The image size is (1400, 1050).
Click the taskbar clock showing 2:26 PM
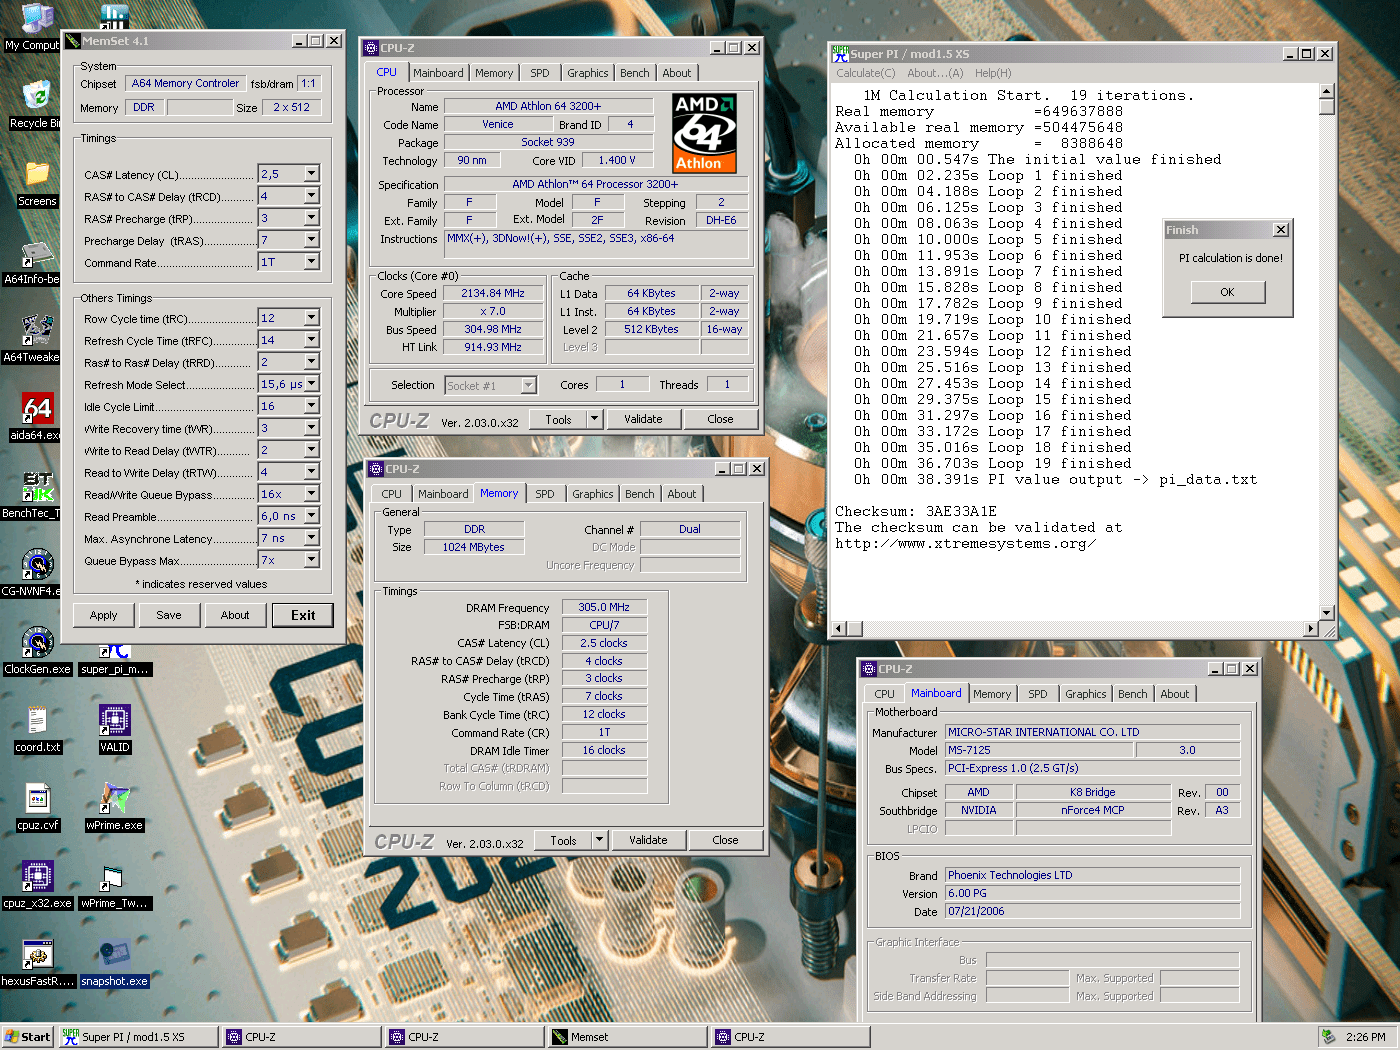pyautogui.click(x=1366, y=1037)
